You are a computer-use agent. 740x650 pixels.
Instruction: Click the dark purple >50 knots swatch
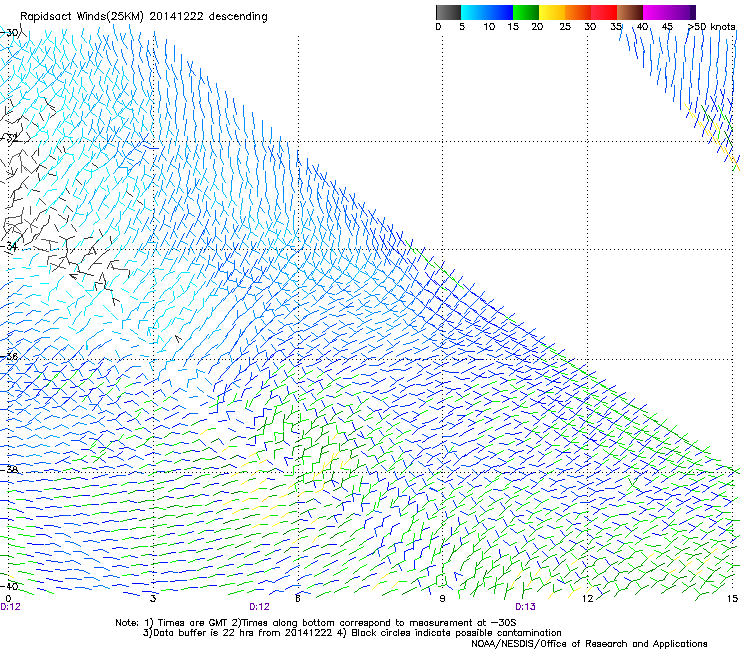pyautogui.click(x=692, y=12)
